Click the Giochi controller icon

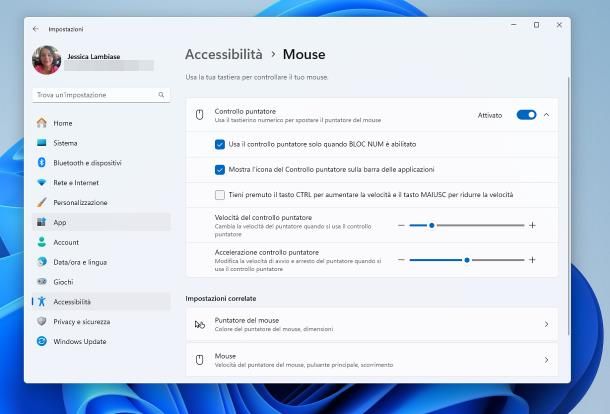click(42, 281)
